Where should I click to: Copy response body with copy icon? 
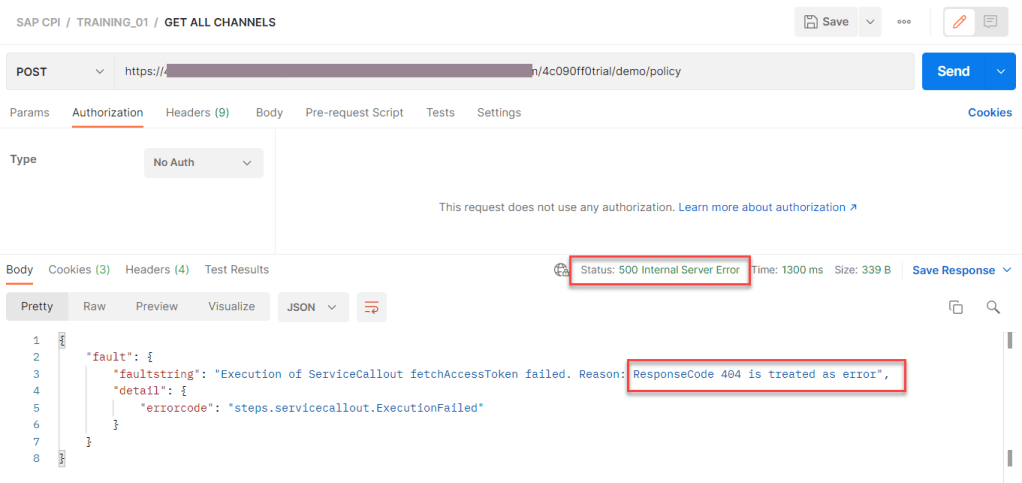coord(956,307)
